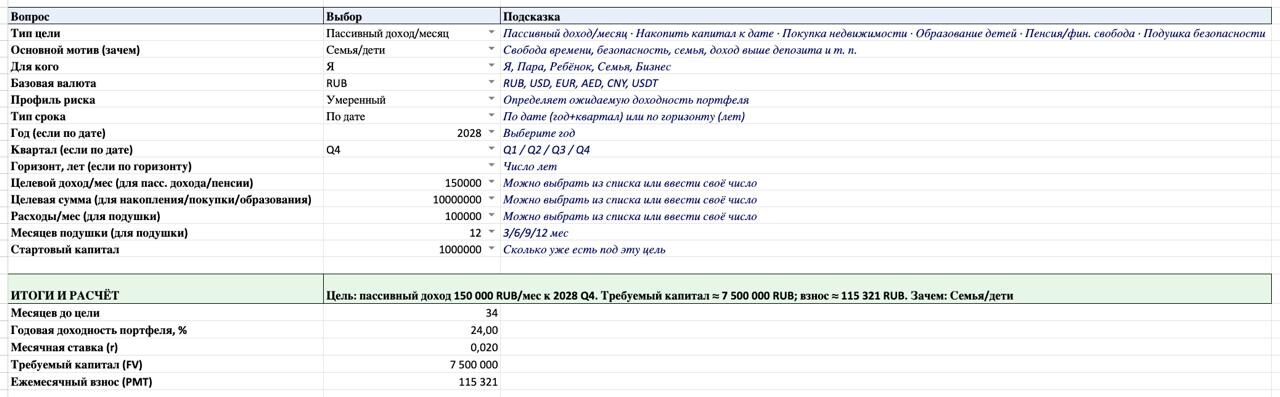Click the Вопрос column header cell

(165, 17)
